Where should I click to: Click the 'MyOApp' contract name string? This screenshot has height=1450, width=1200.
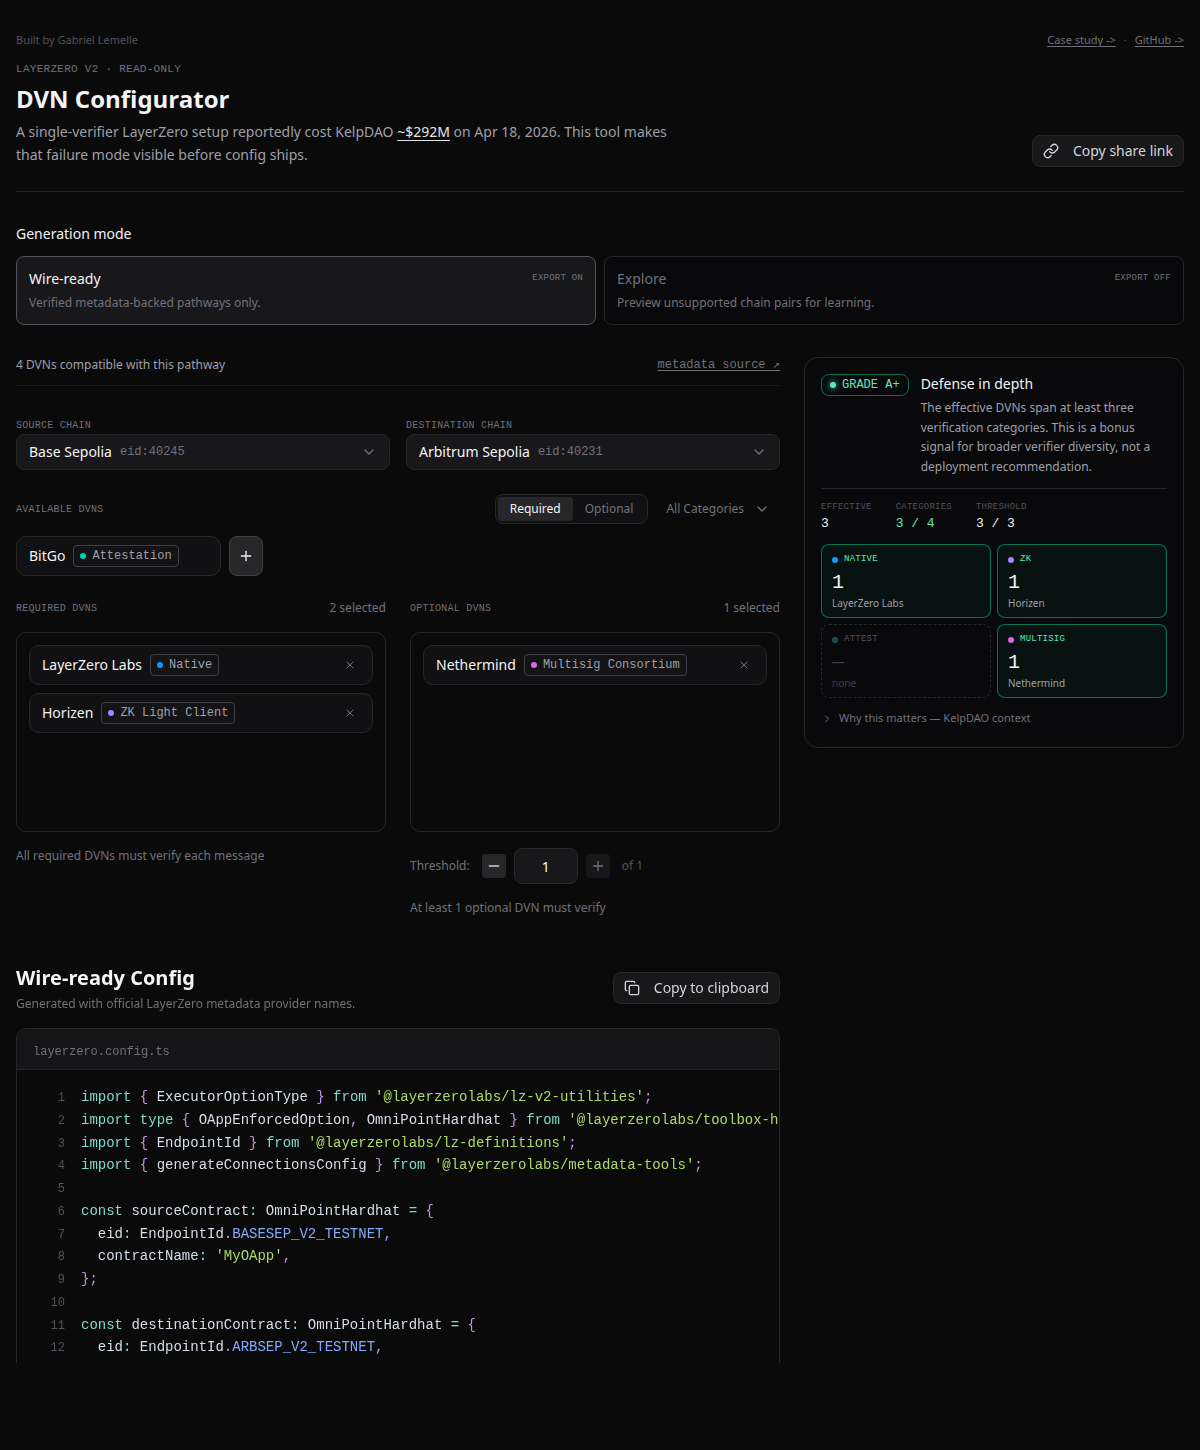(x=249, y=1256)
